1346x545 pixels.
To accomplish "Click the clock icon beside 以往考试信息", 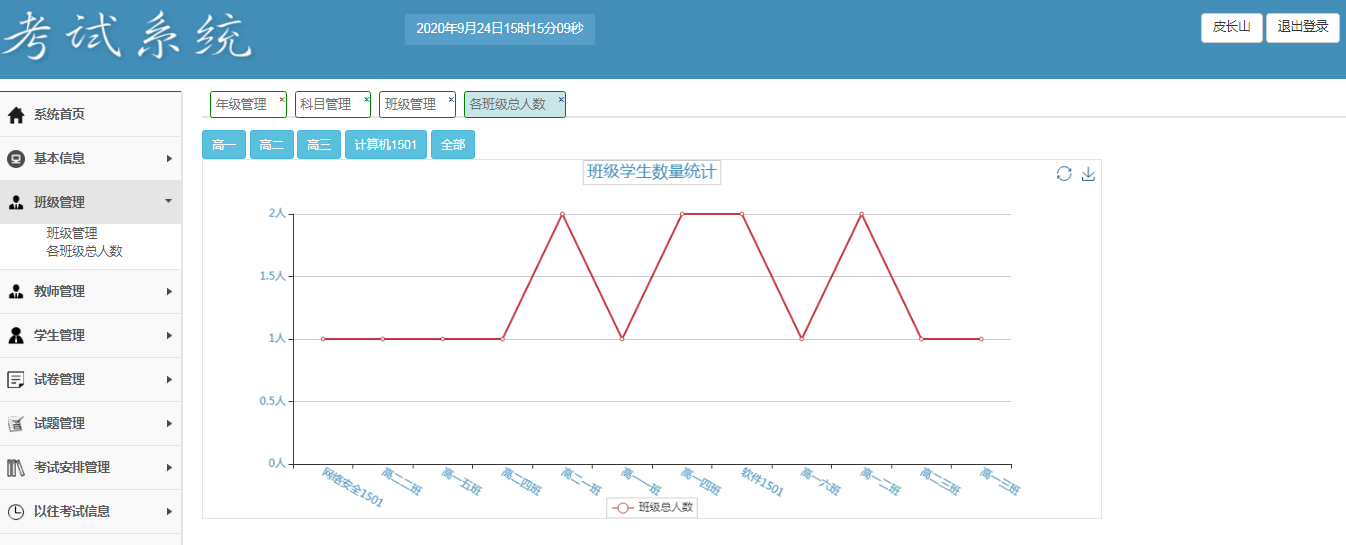I will tap(16, 511).
